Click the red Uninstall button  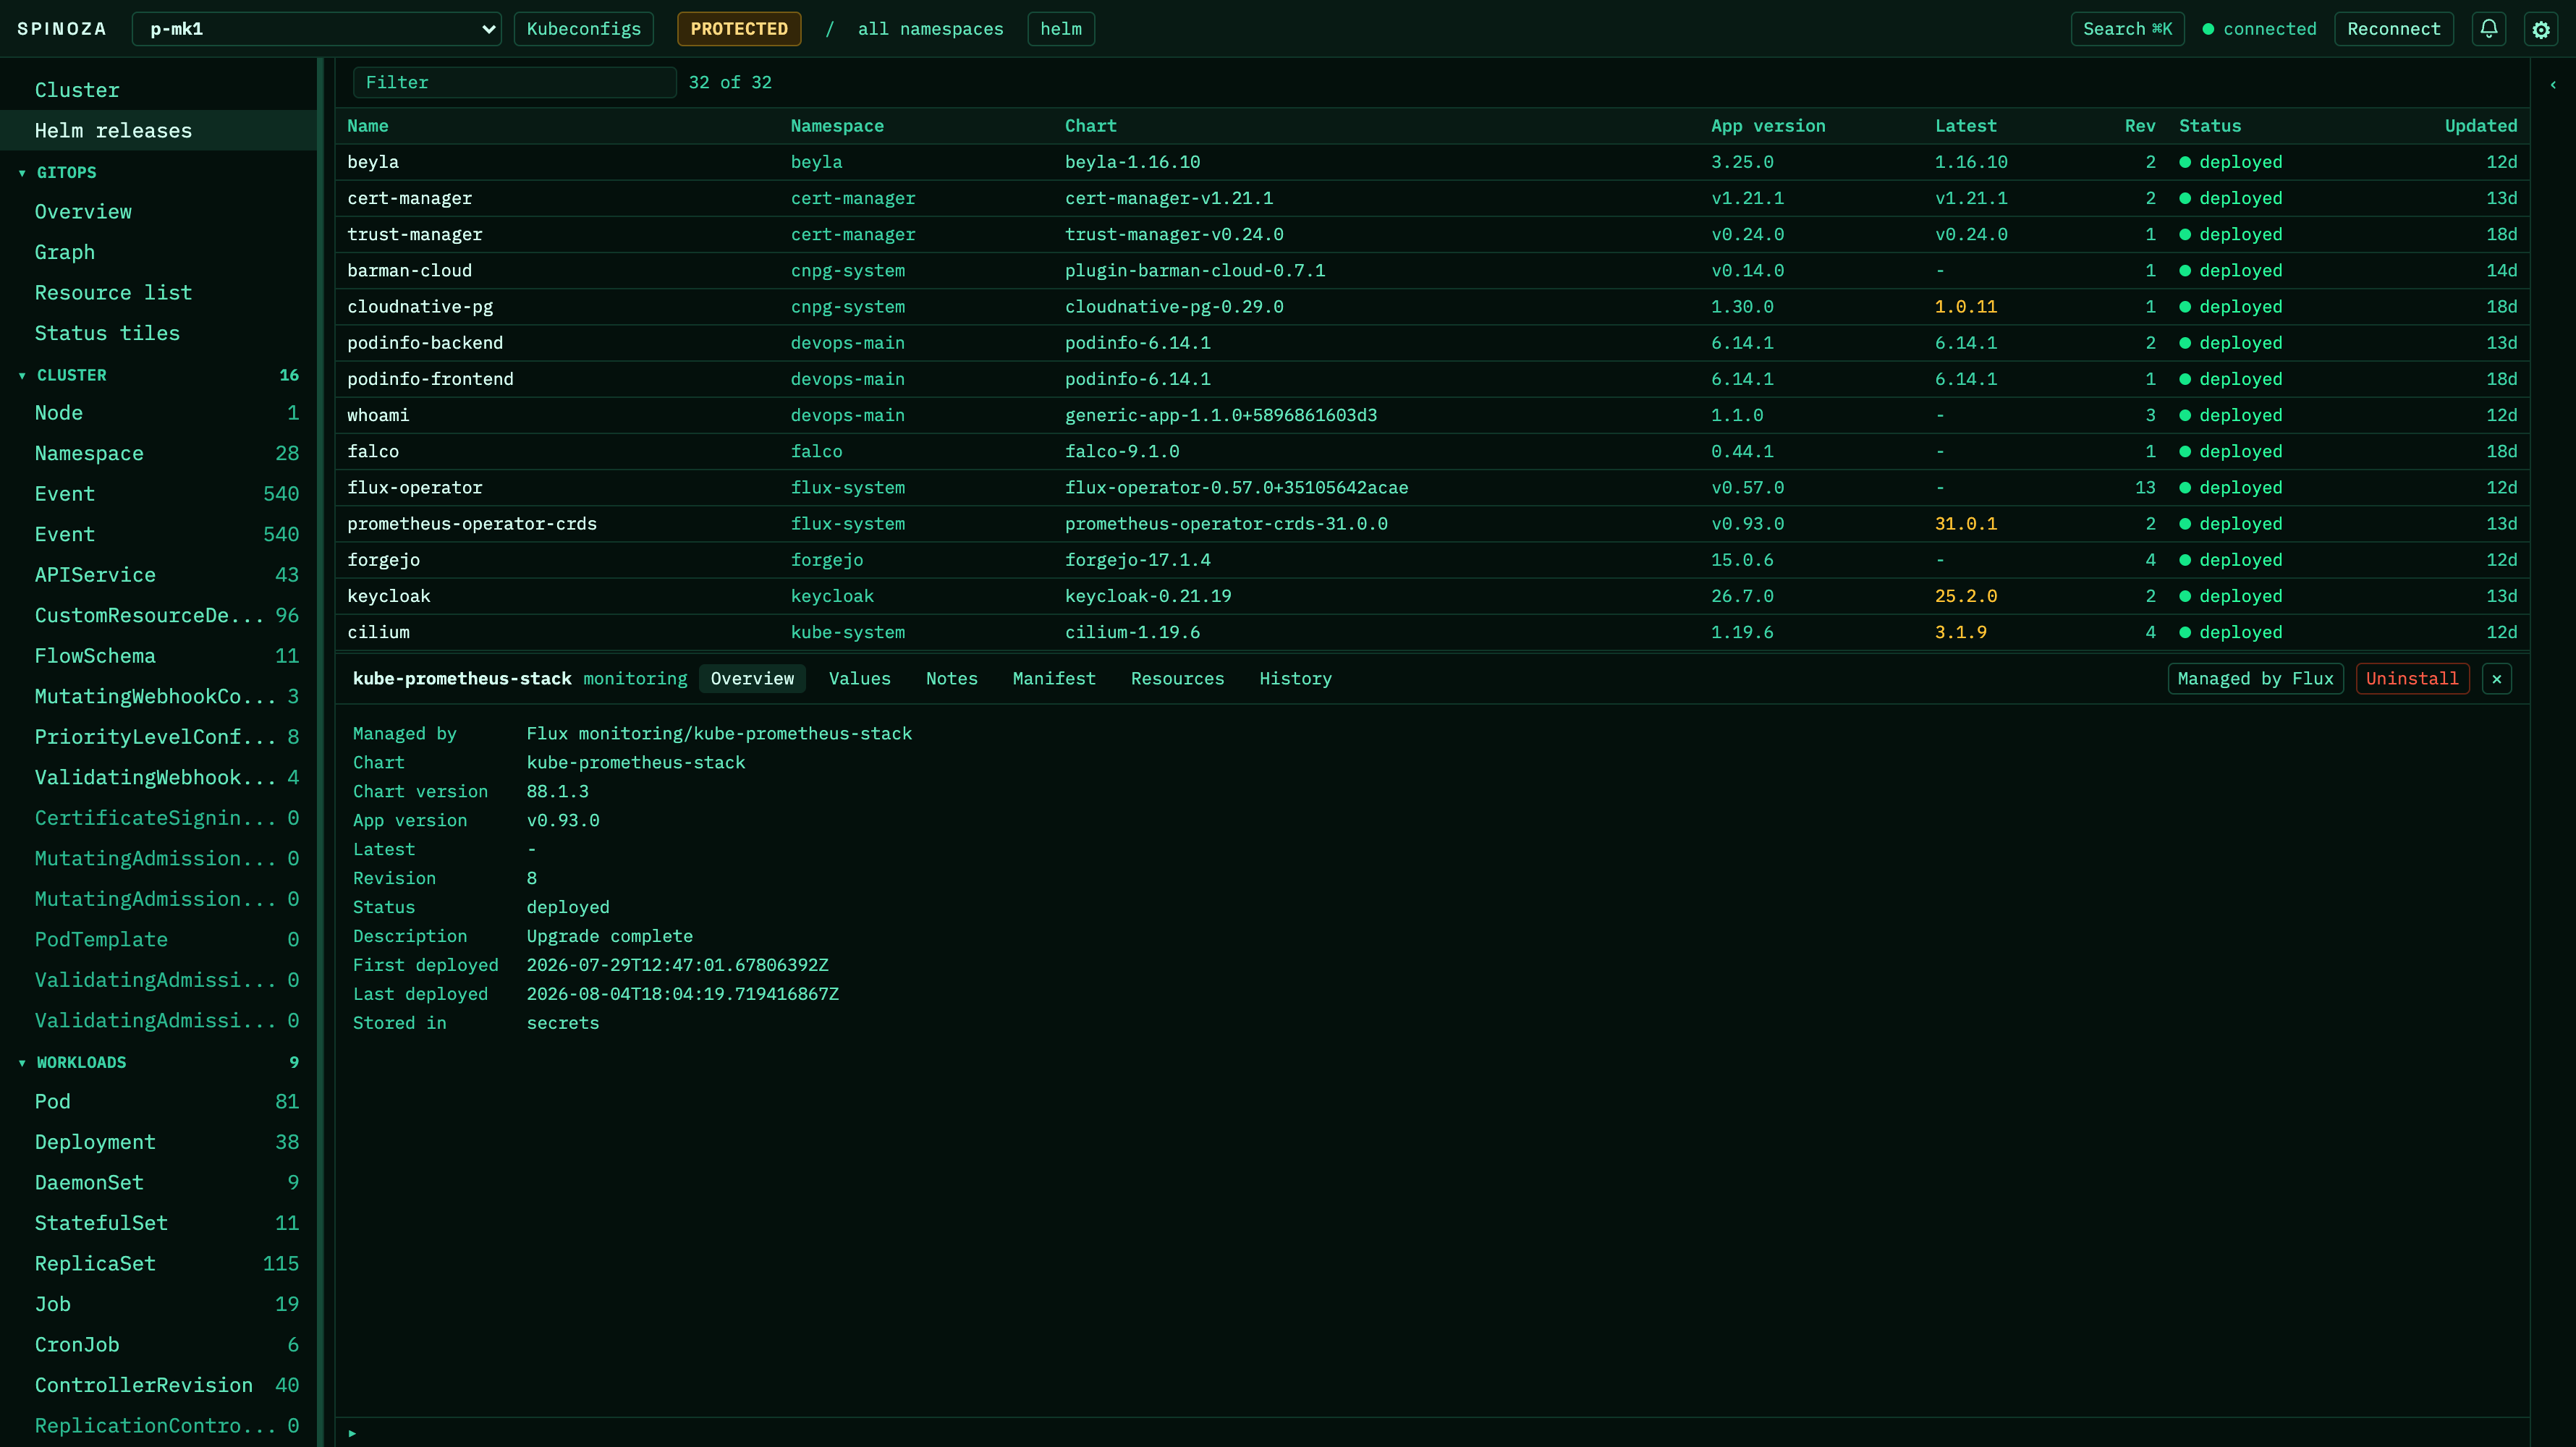pyautogui.click(x=2412, y=679)
